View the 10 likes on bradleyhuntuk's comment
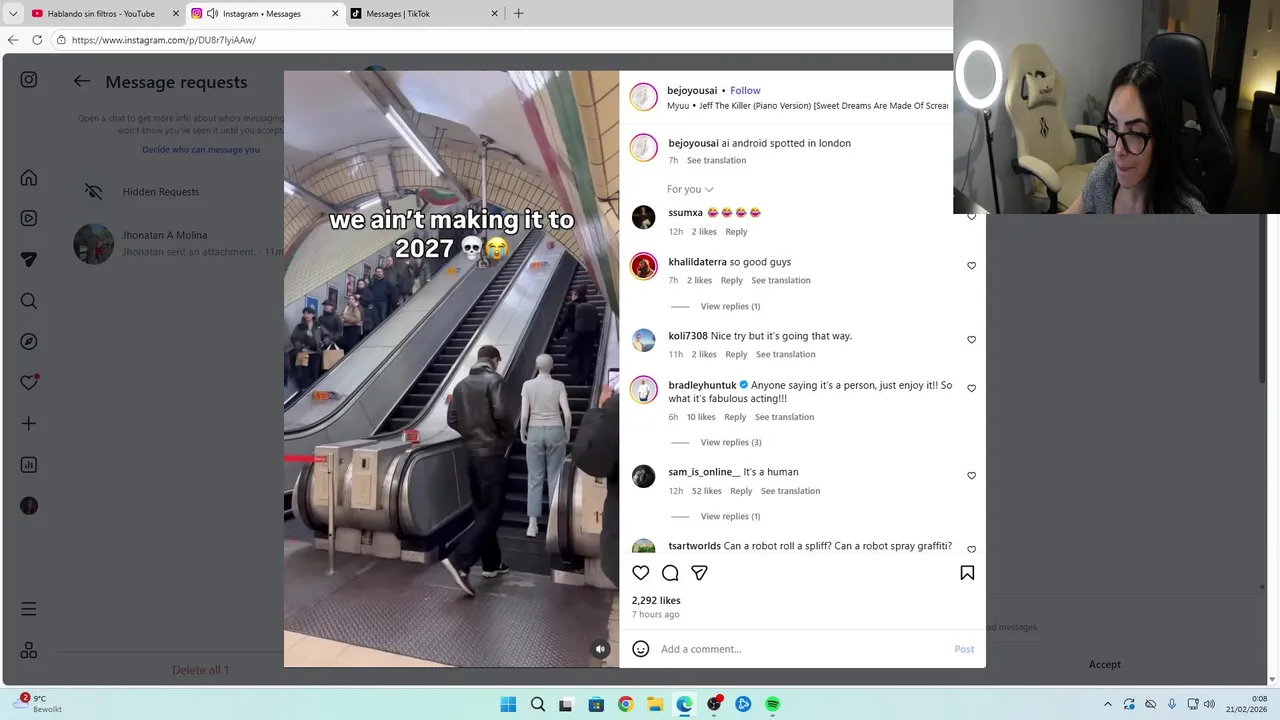Viewport: 1280px width, 720px height. pyautogui.click(x=700, y=417)
